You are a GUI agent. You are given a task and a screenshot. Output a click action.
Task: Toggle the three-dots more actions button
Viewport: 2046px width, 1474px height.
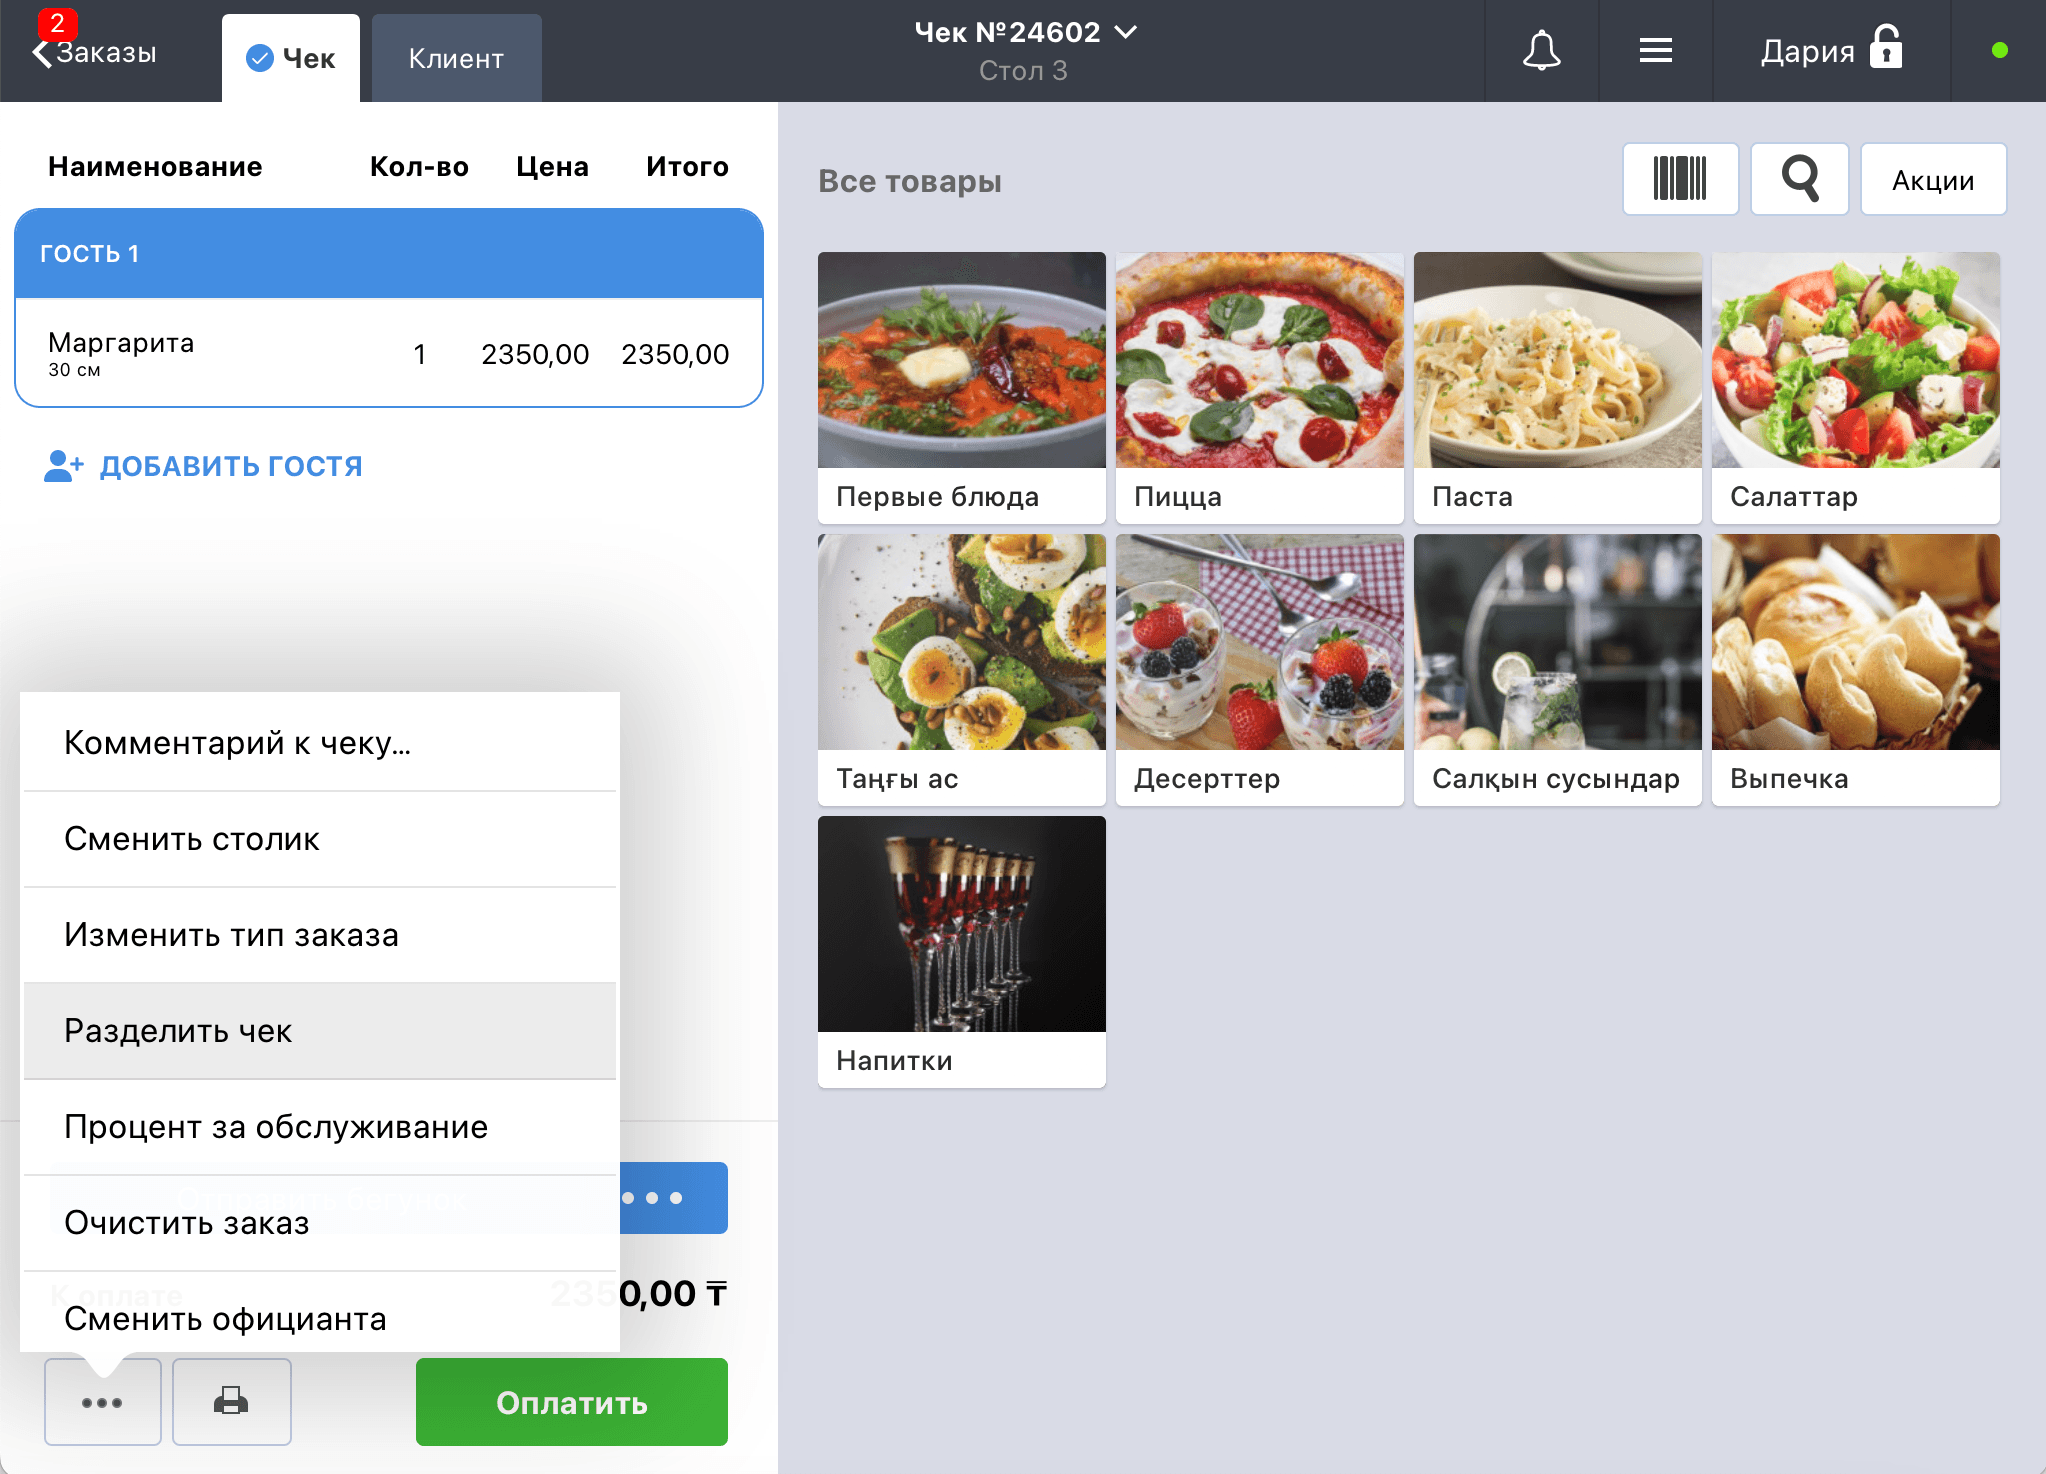pos(102,1402)
